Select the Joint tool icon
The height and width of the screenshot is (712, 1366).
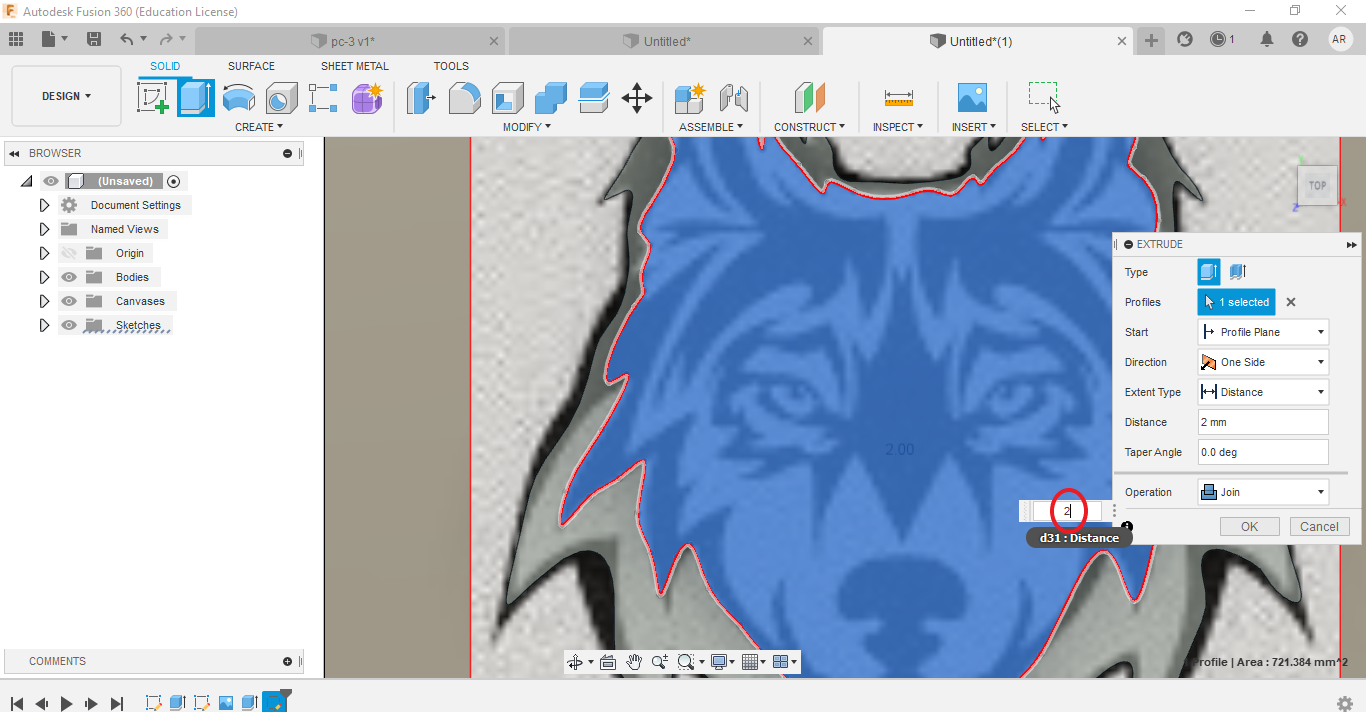(734, 98)
